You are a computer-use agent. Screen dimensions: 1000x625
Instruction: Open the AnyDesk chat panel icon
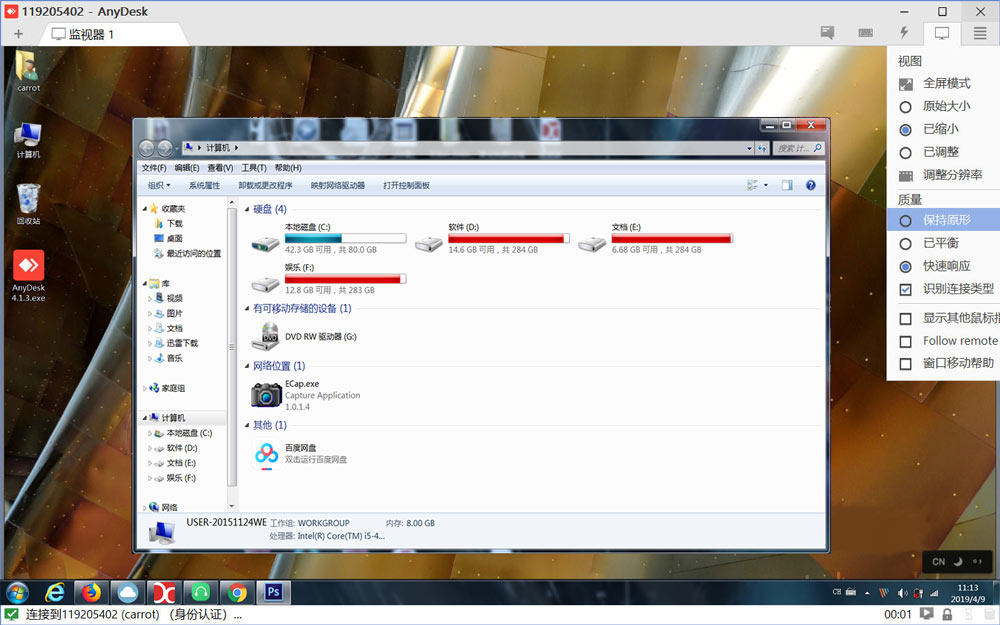pos(827,33)
